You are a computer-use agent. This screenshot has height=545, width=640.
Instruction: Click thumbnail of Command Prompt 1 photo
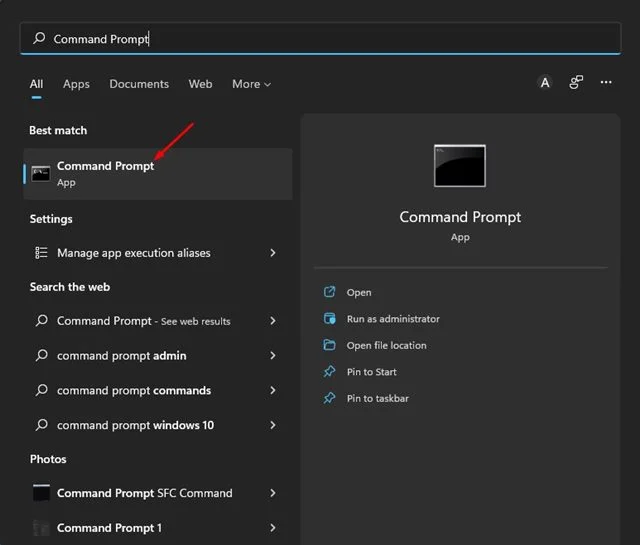tap(41, 528)
